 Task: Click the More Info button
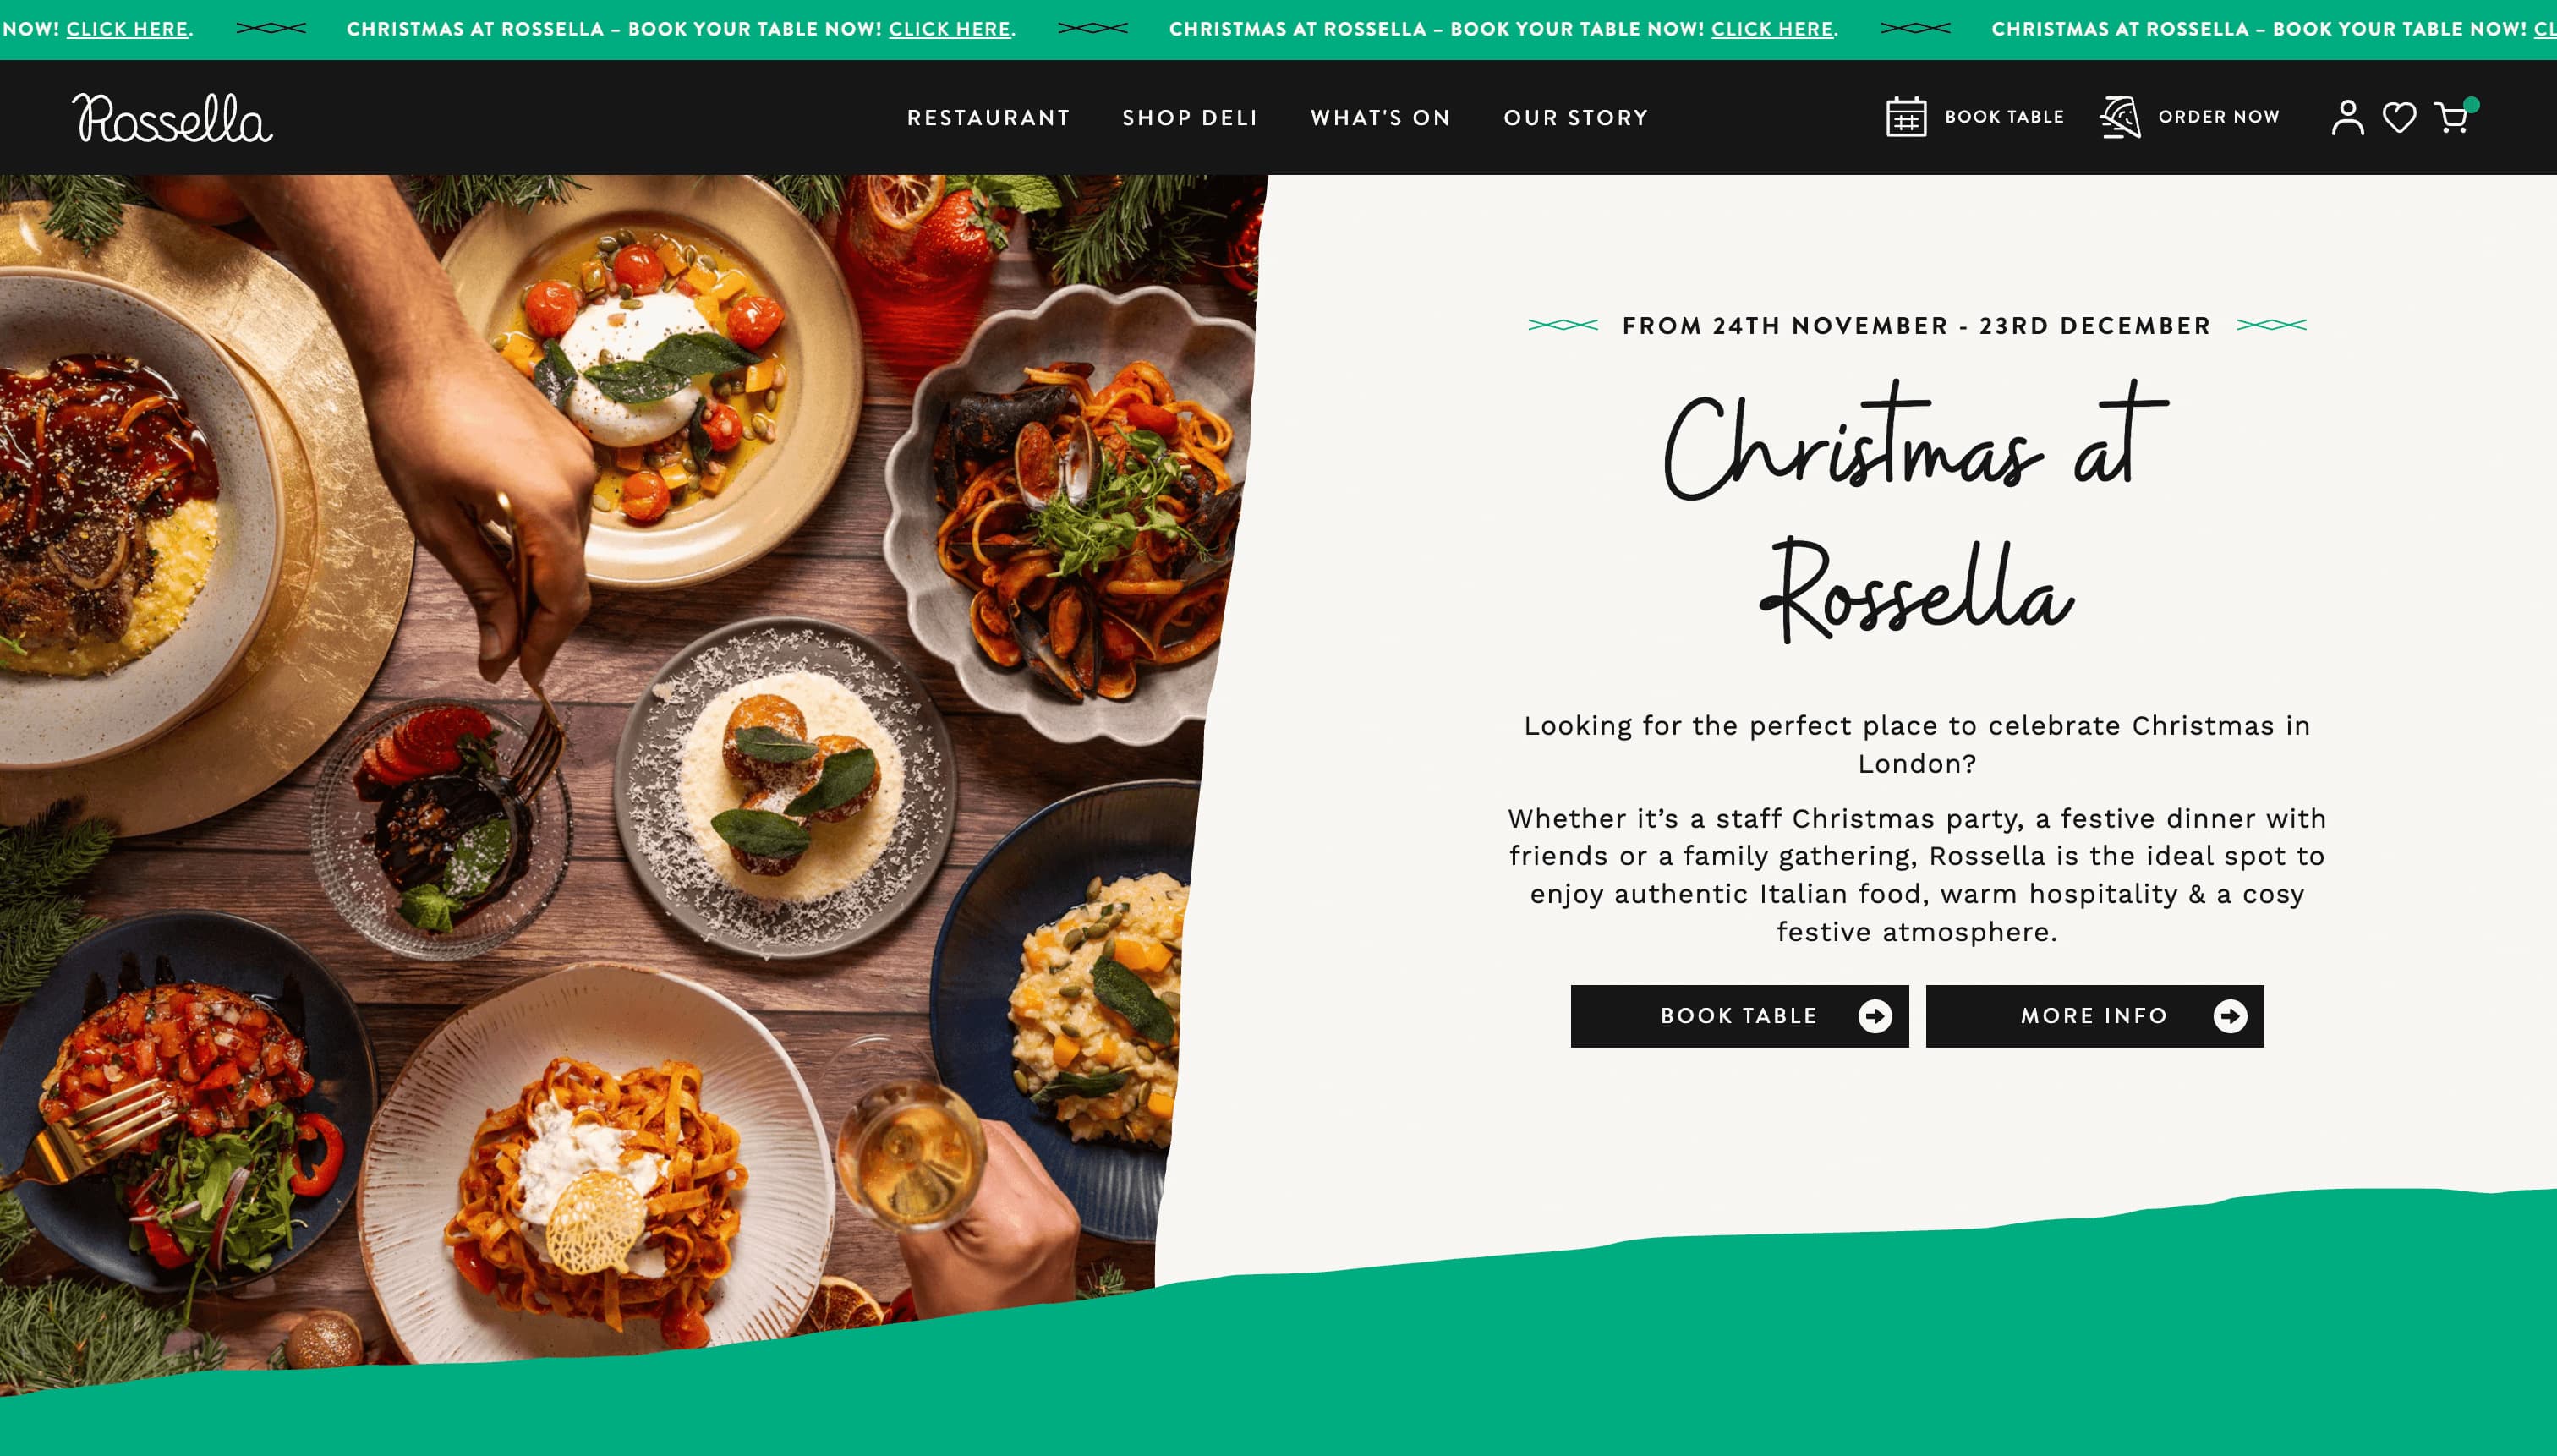pyautogui.click(x=2094, y=1016)
